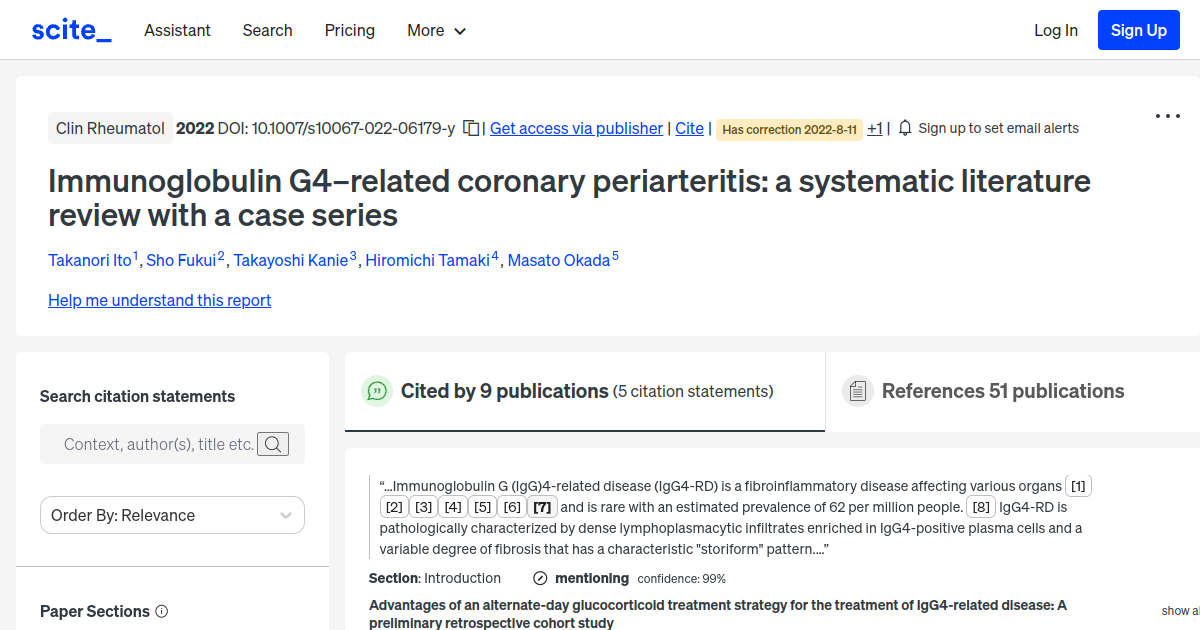Click Help me understand this report
Image resolution: width=1200 pixels, height=630 pixels.
[x=159, y=300]
